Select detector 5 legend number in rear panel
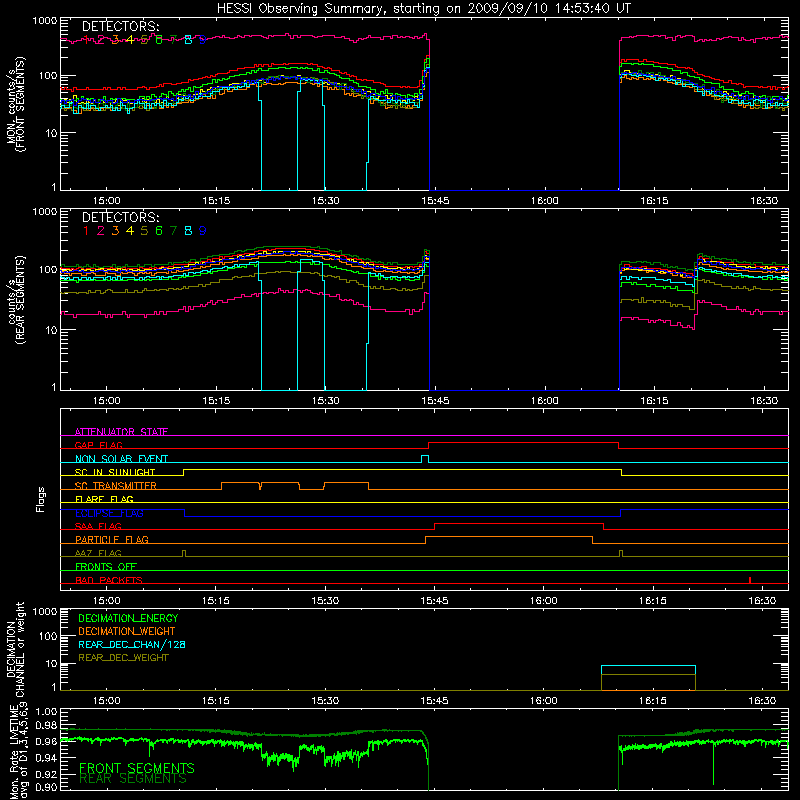Screen dimensions: 800x800 point(144,231)
